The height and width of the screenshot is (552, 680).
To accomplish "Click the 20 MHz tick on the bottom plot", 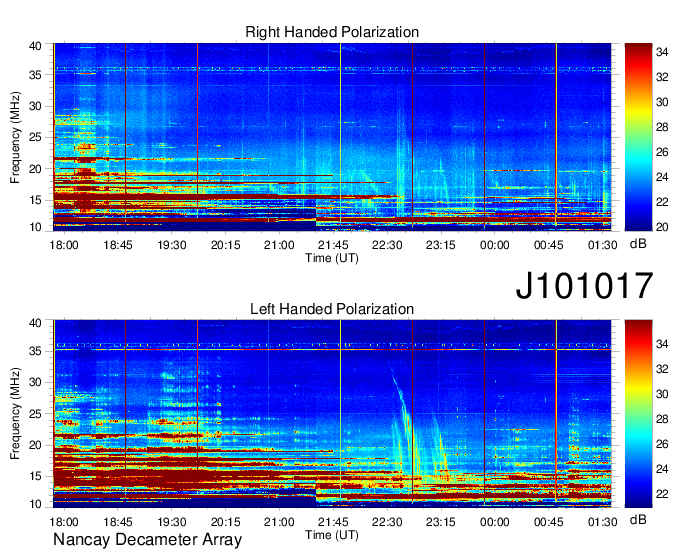I will tap(36, 445).
